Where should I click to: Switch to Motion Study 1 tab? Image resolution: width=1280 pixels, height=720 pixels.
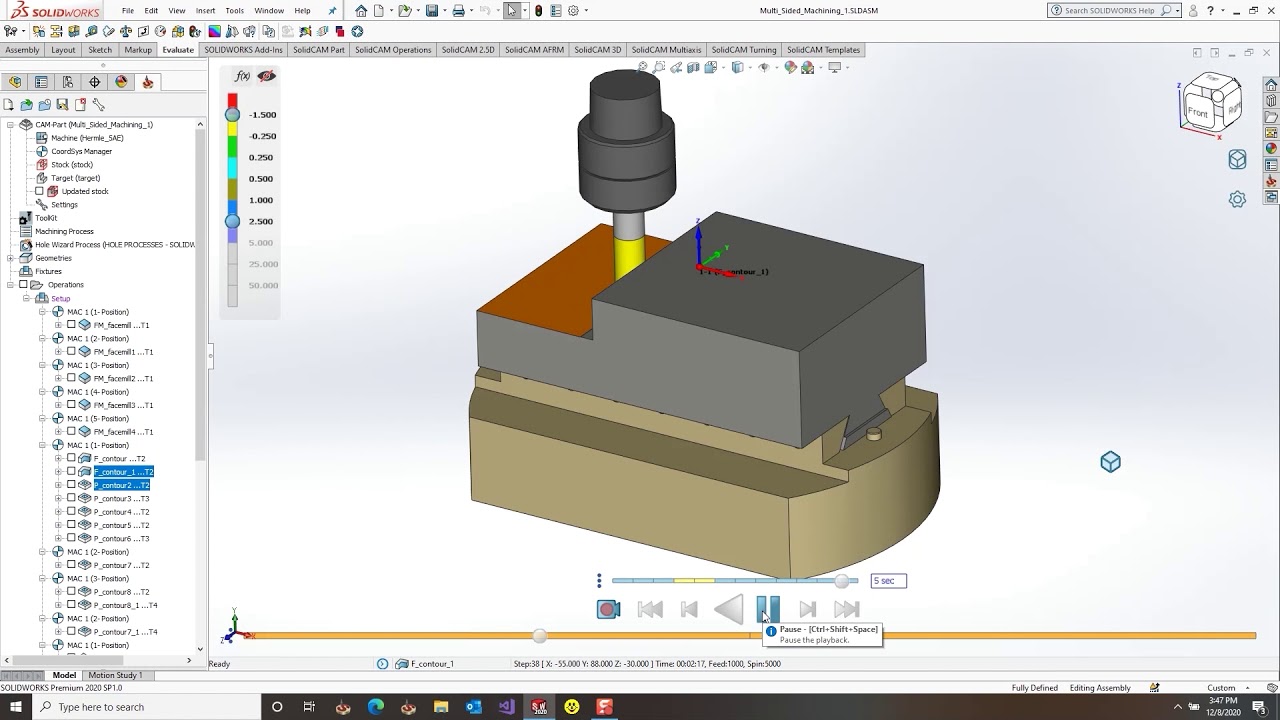coord(115,675)
